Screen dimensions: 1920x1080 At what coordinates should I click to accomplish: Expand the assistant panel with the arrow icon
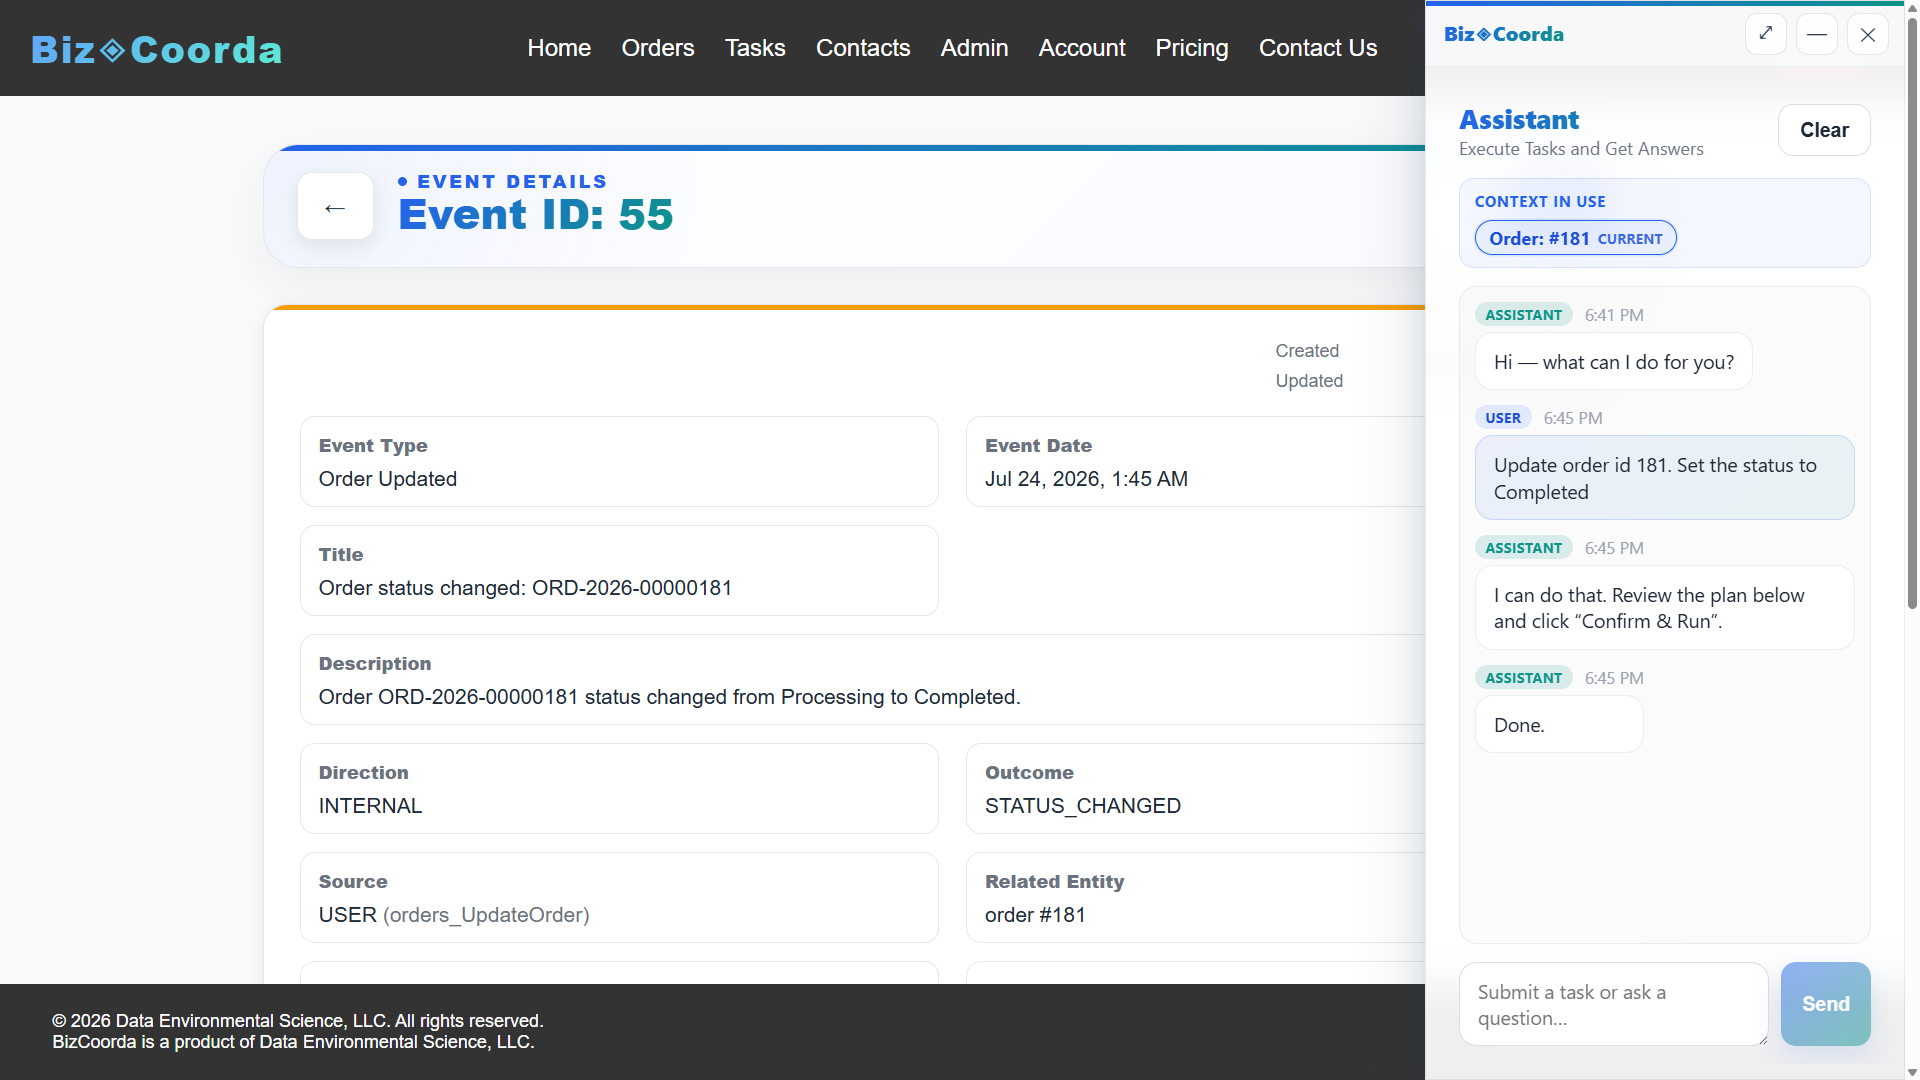1766,34
